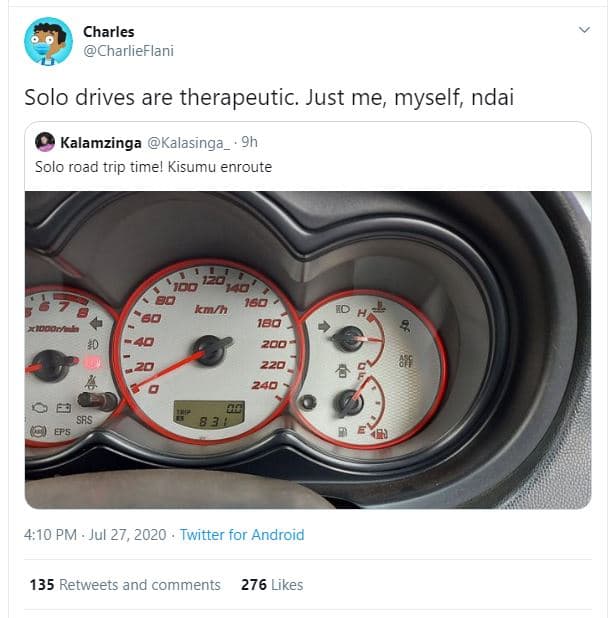Open Kalamzinga's profile name

click(x=101, y=143)
